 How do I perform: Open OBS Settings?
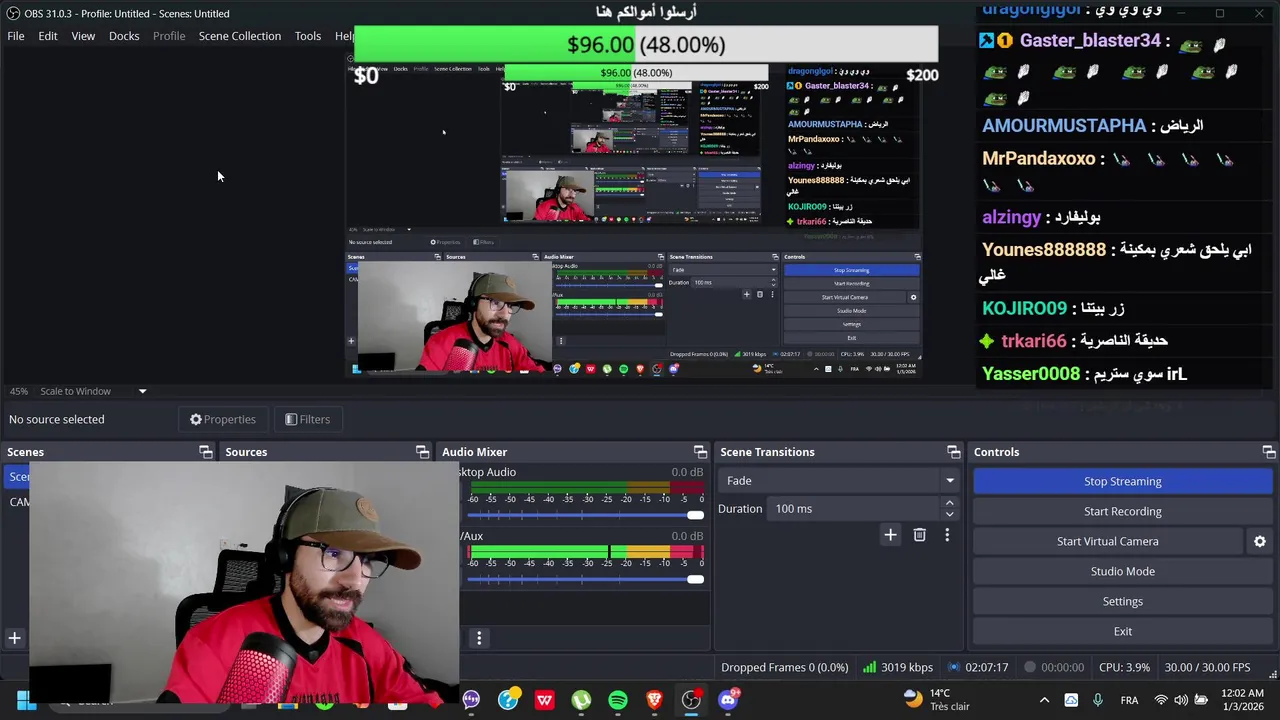click(x=1122, y=601)
